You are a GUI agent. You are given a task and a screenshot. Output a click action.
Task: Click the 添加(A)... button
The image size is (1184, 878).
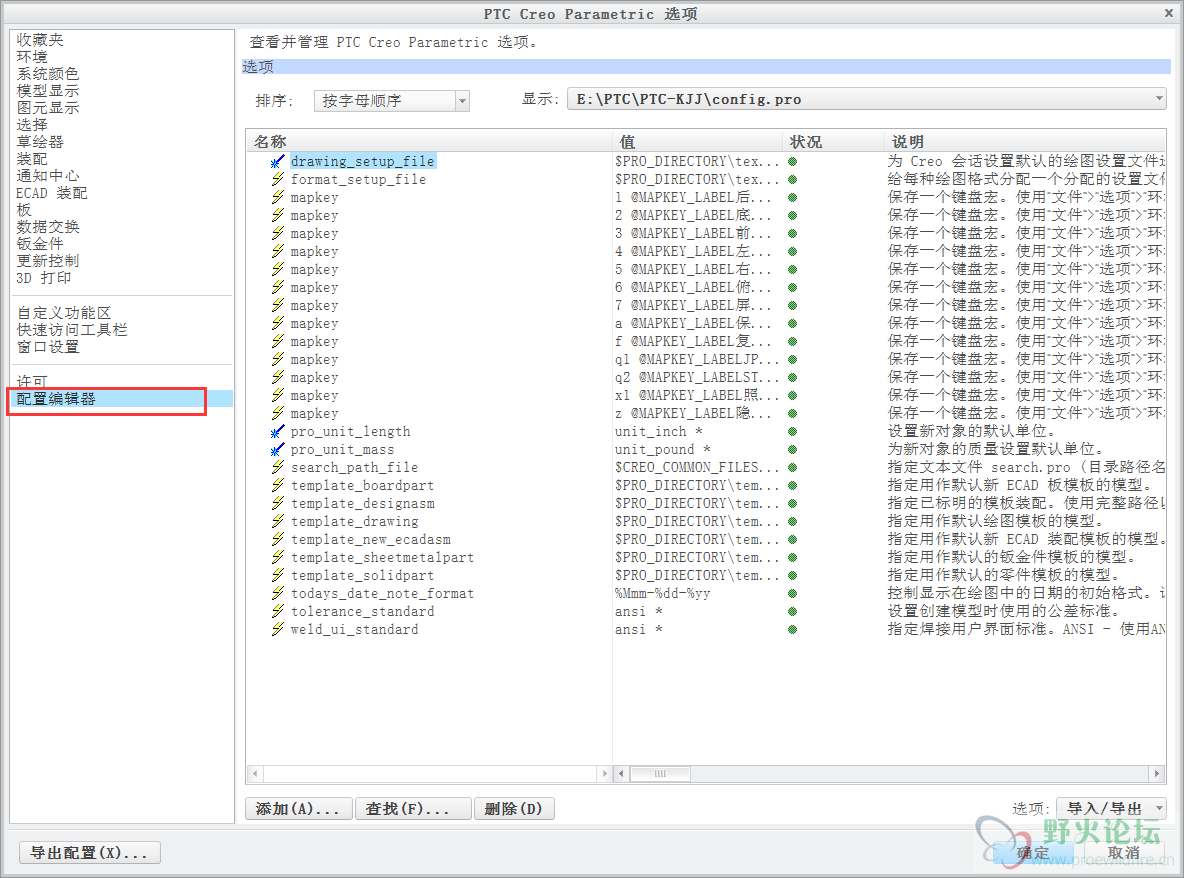(x=298, y=809)
